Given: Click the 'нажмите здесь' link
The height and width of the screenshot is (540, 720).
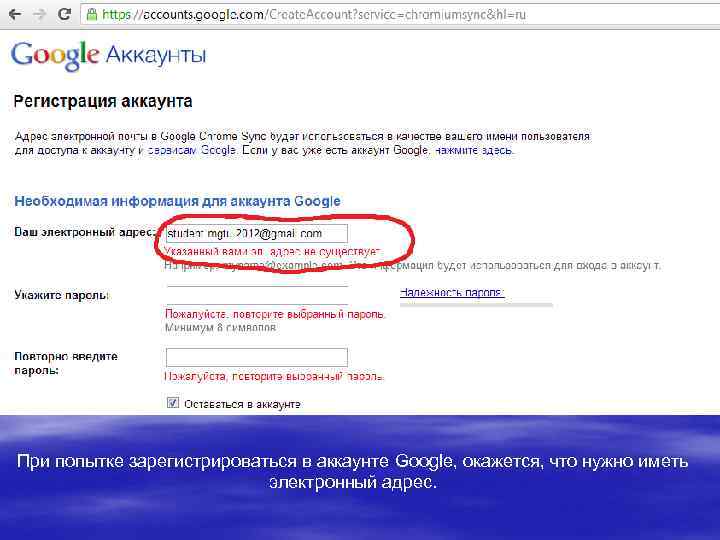Looking at the screenshot, I should click(x=474, y=150).
